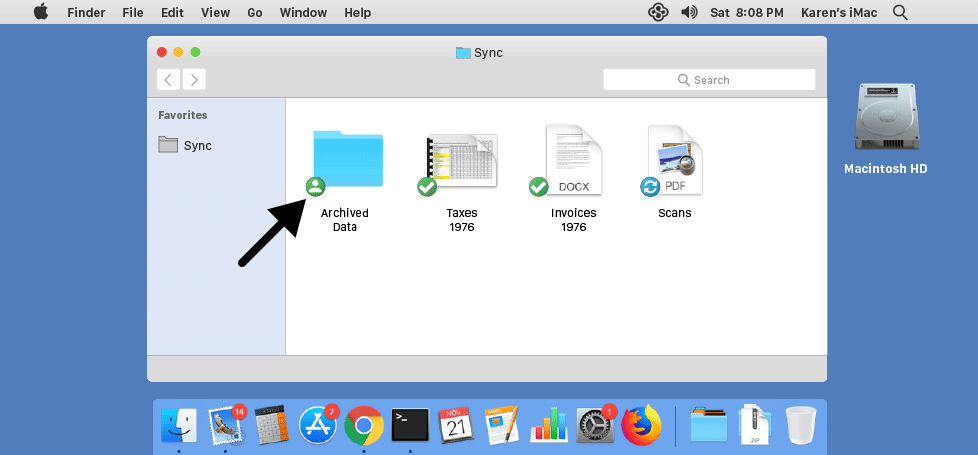Open the Apple menu

tap(41, 13)
